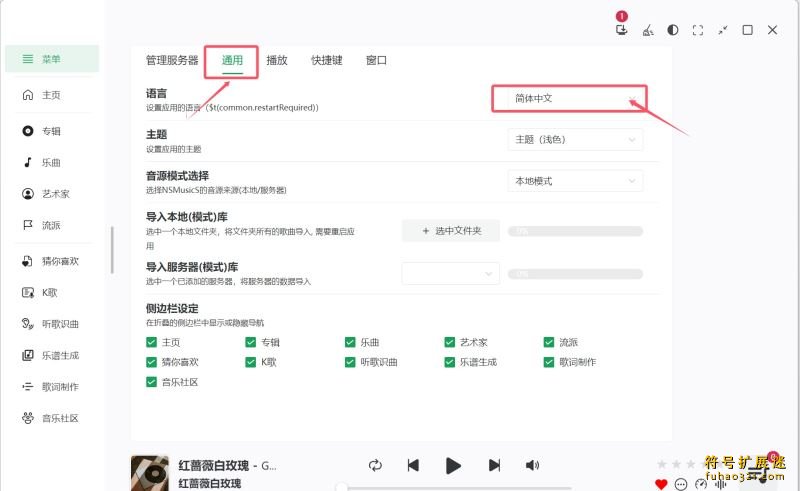The image size is (800, 491).
Task: Switch to the 播放 tab
Action: coord(277,60)
